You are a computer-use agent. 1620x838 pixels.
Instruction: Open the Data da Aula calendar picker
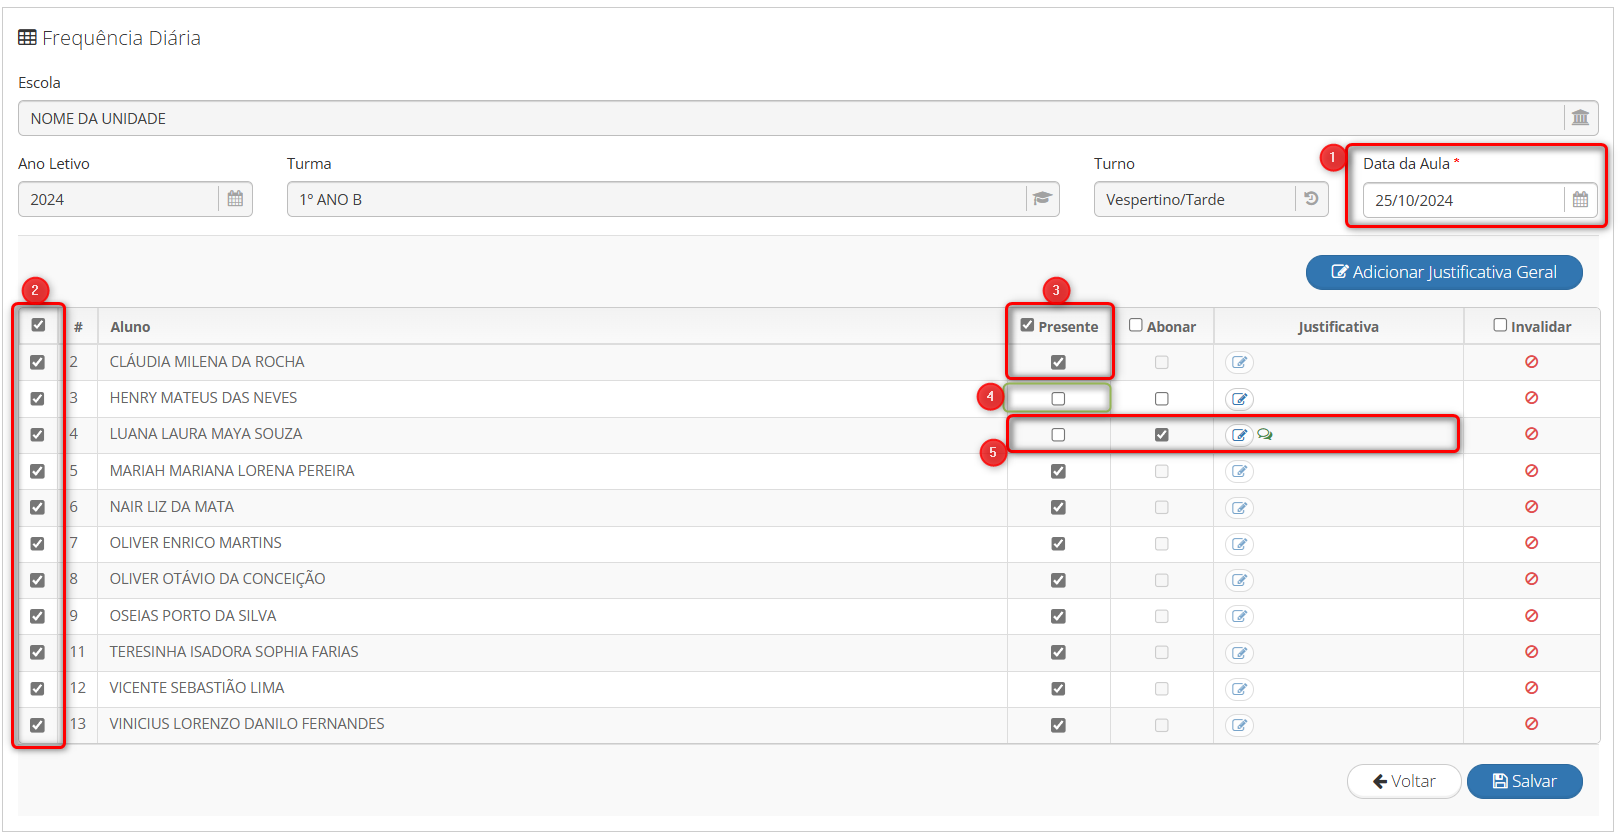tap(1580, 200)
